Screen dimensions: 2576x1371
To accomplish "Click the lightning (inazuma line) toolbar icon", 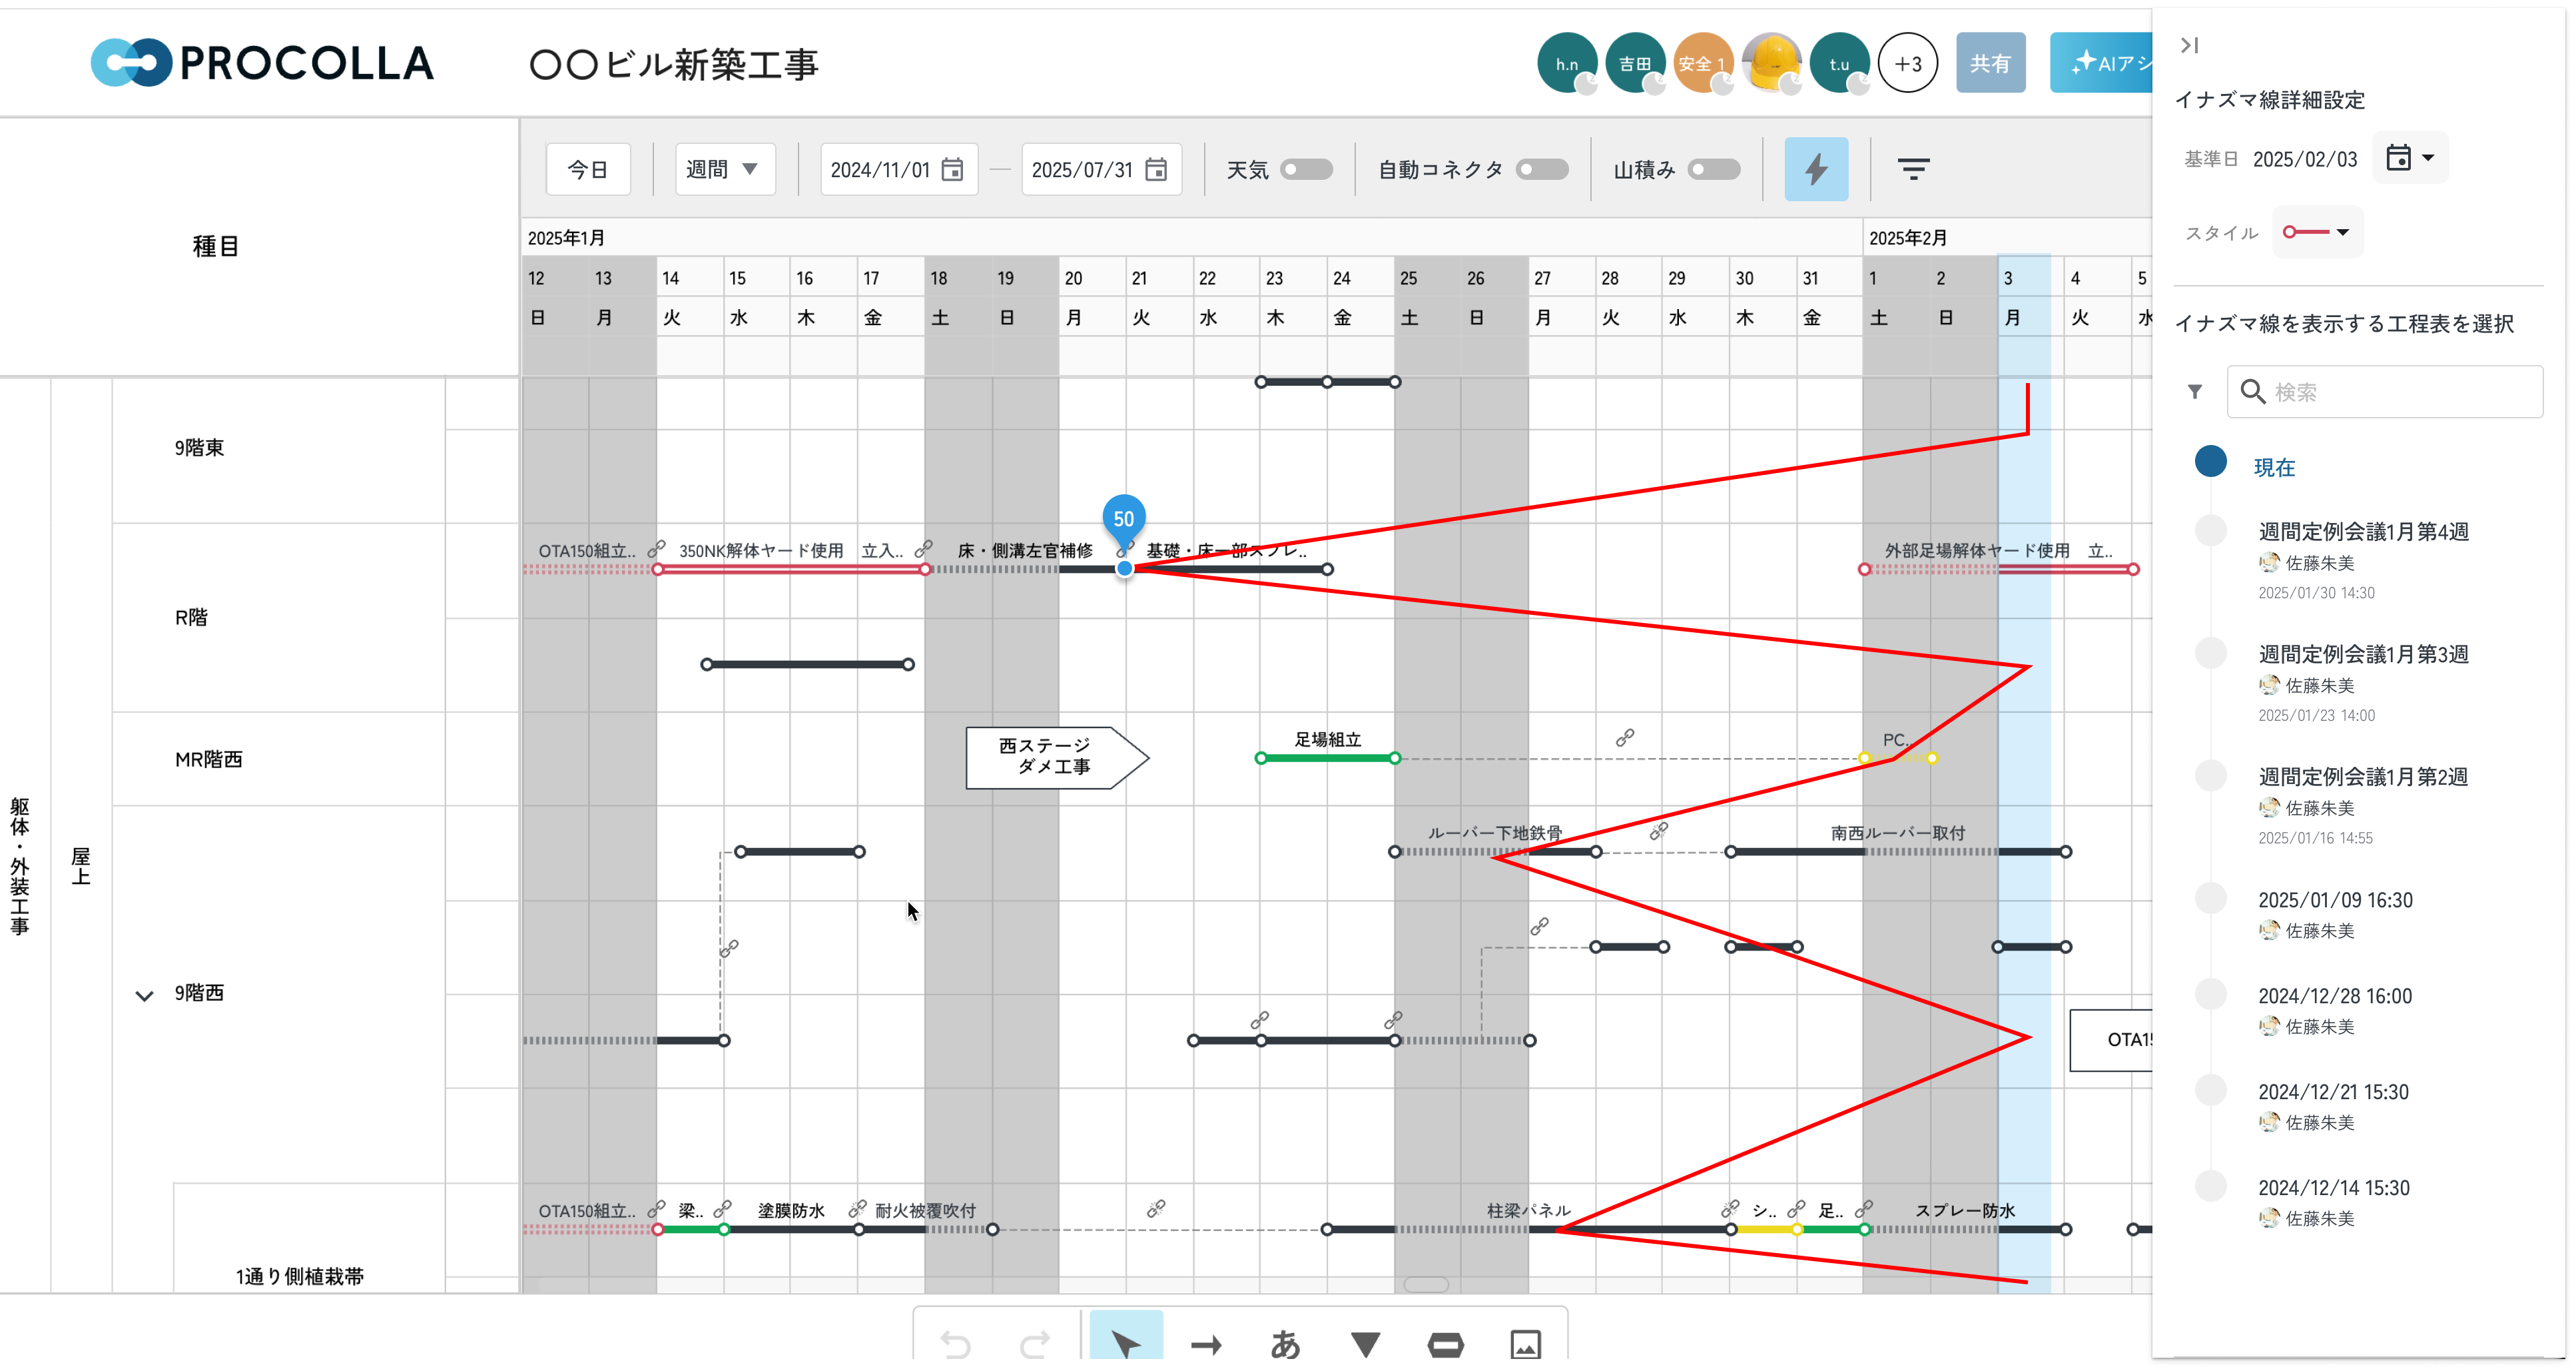I will [x=1816, y=169].
